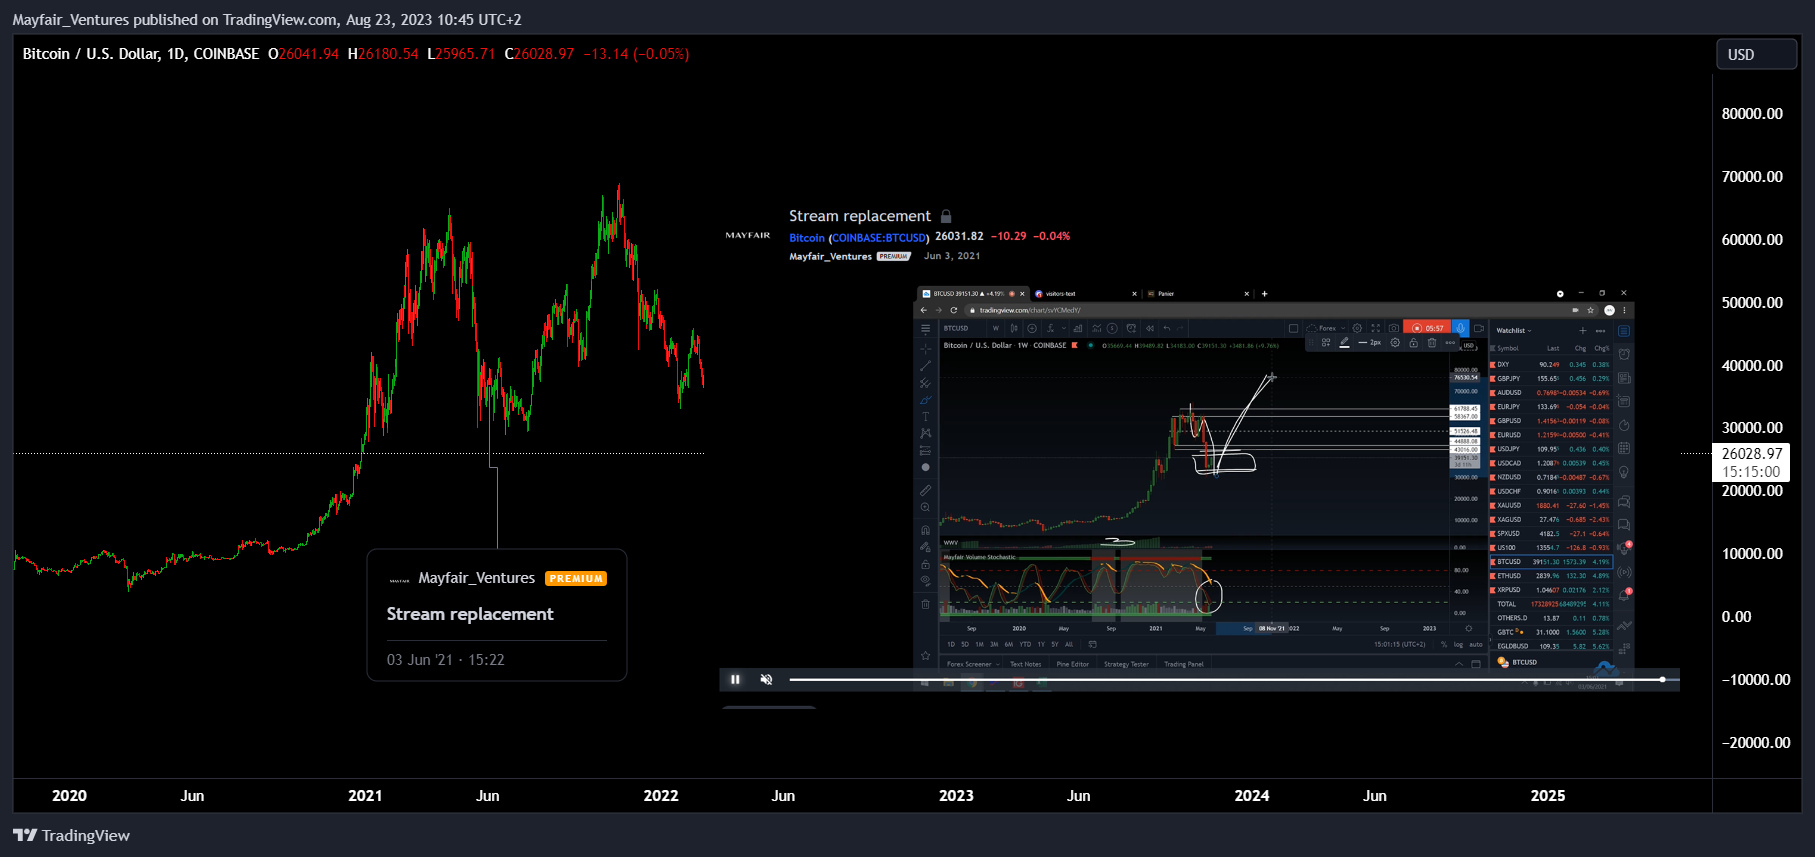Pause the embedded stream video

(735, 679)
